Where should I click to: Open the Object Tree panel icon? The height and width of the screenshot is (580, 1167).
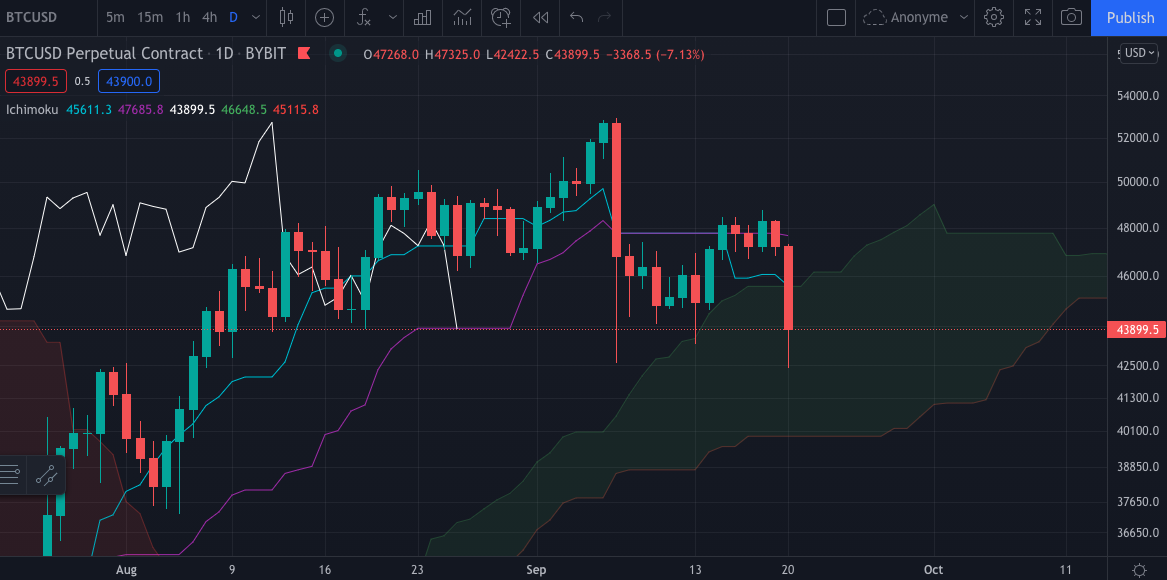tap(10, 472)
